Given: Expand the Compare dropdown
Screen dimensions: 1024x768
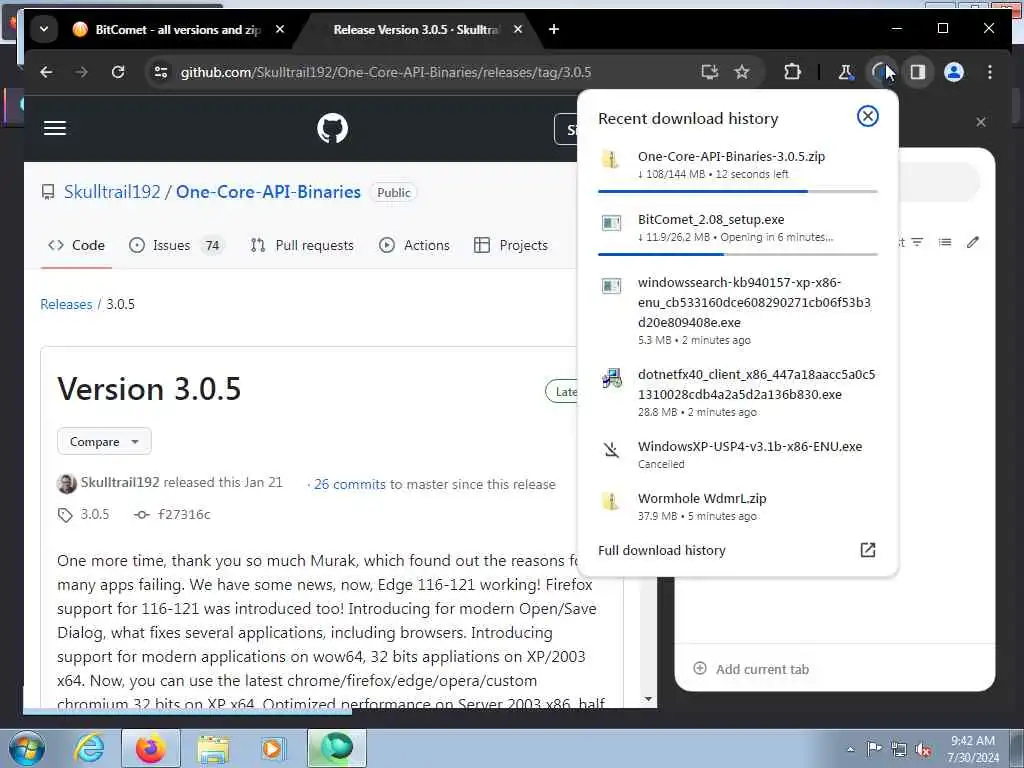Looking at the screenshot, I should pos(104,441).
